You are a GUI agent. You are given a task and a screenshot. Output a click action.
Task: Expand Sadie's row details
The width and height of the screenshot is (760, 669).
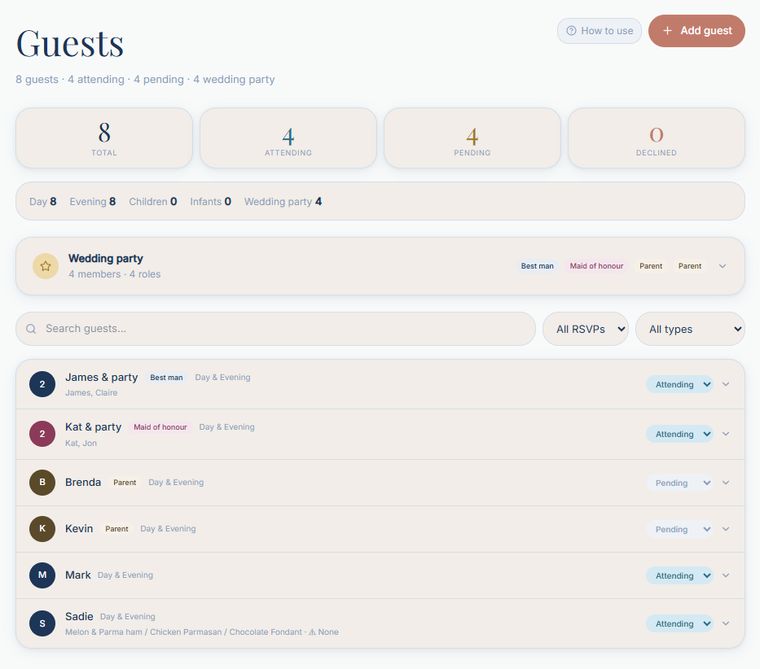point(726,623)
